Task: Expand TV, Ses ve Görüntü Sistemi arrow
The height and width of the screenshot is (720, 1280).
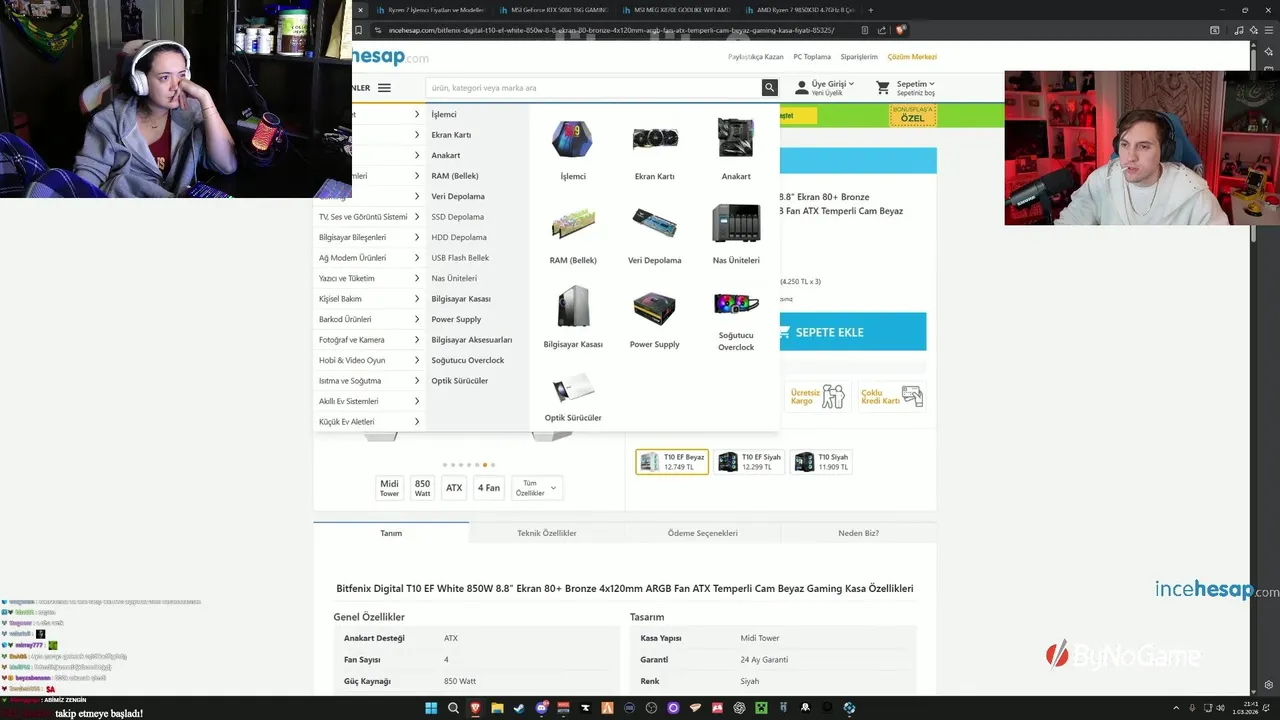Action: [x=417, y=217]
